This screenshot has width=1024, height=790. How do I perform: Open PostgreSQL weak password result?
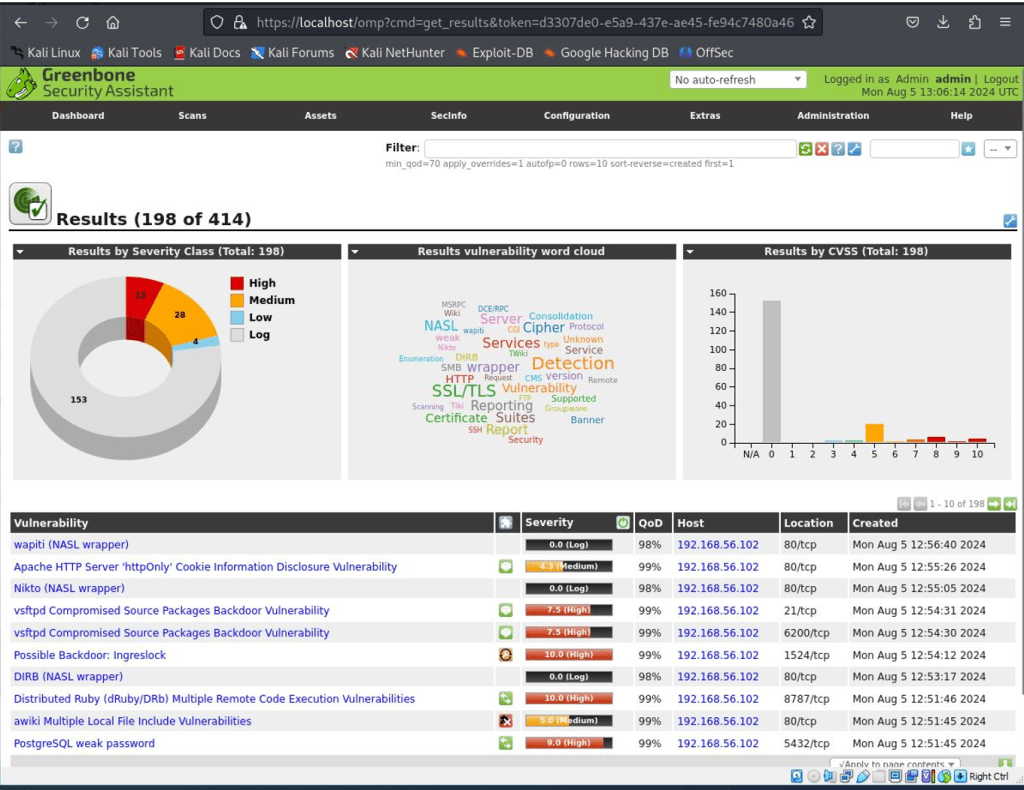(84, 743)
